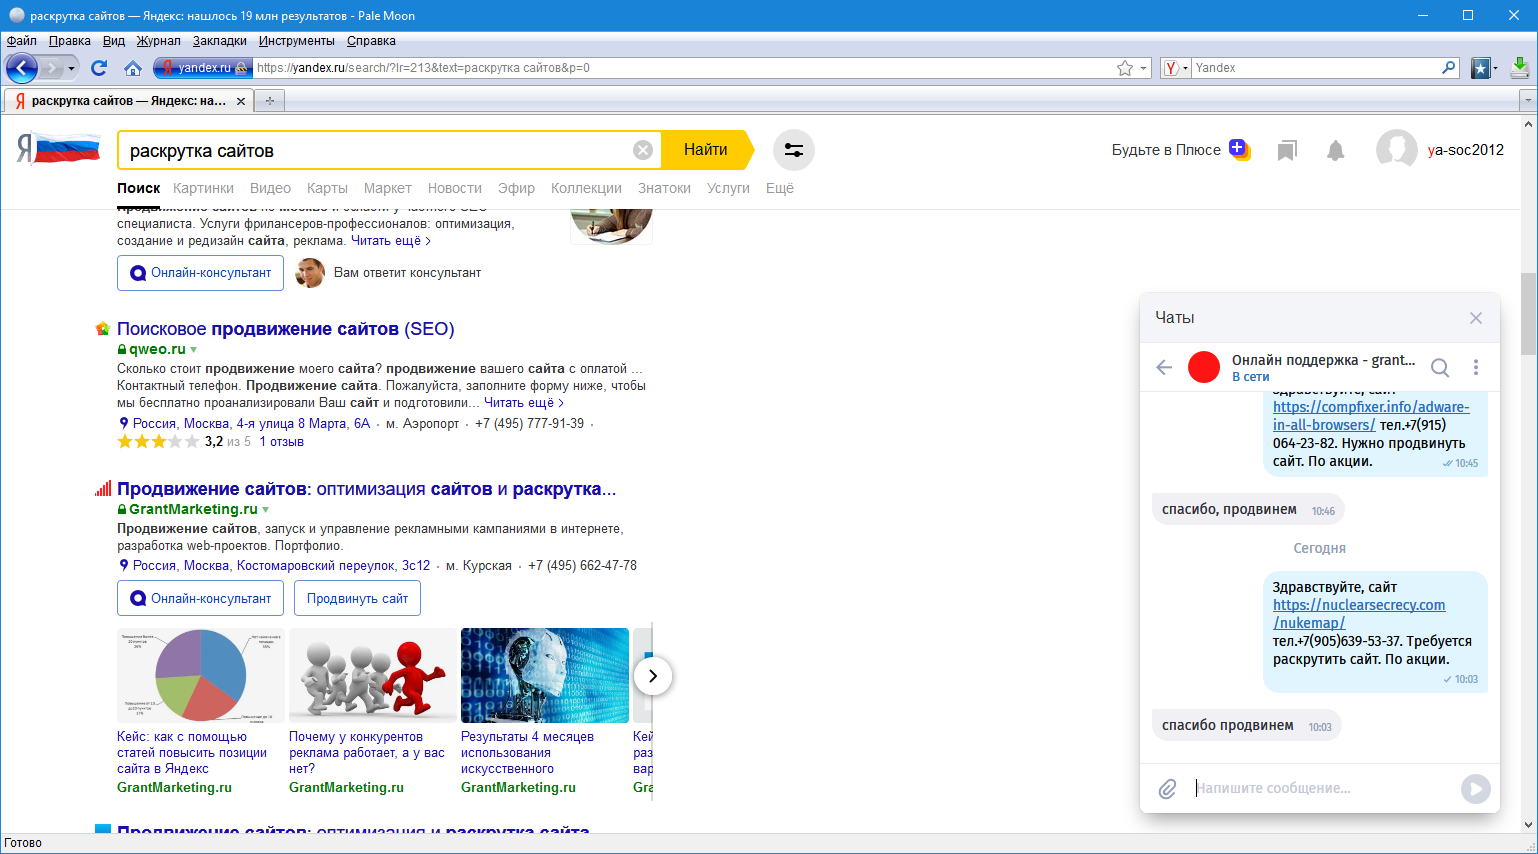
Task: Click the red avatar of Онлайн поддержка chat
Action: [1204, 367]
